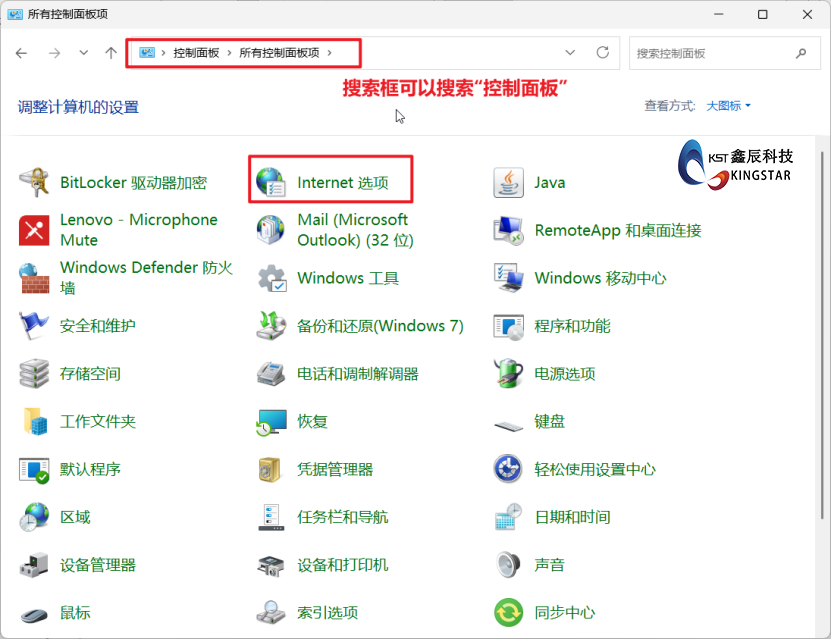The image size is (831, 639).
Task: Open the 声音 speaker icon
Action: tap(509, 565)
